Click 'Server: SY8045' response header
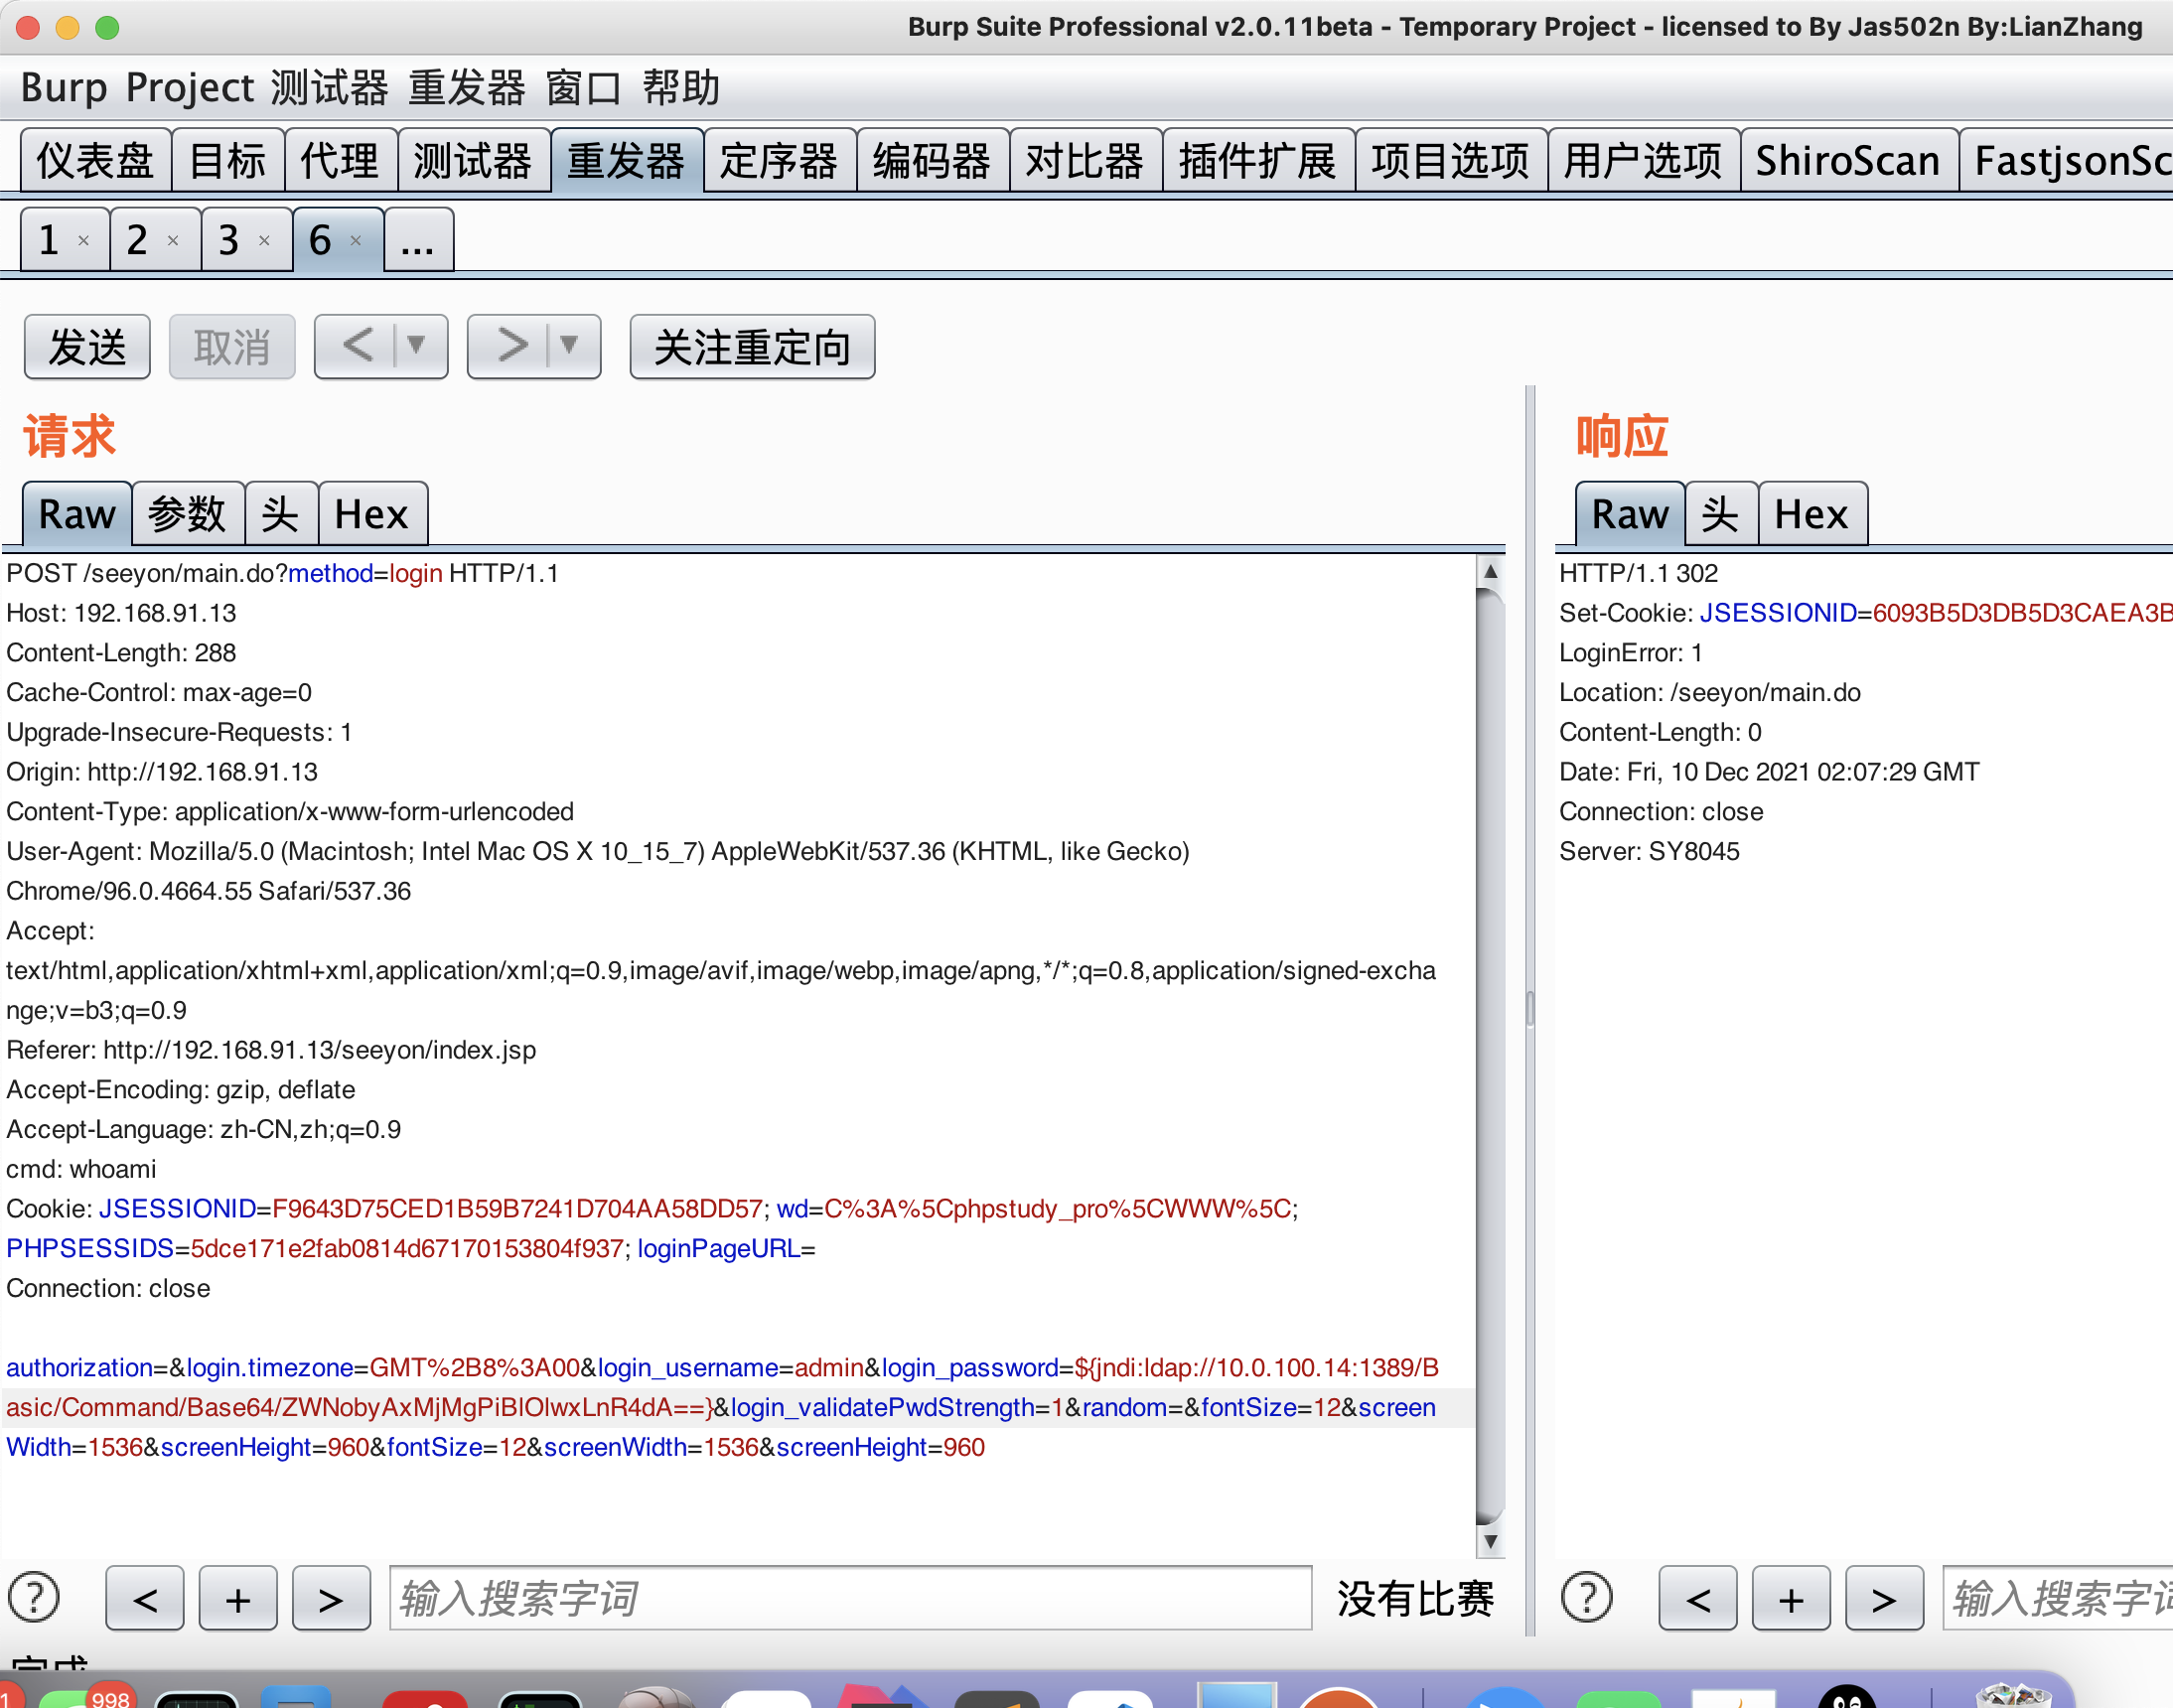The height and width of the screenshot is (1708, 2173). point(1650,851)
